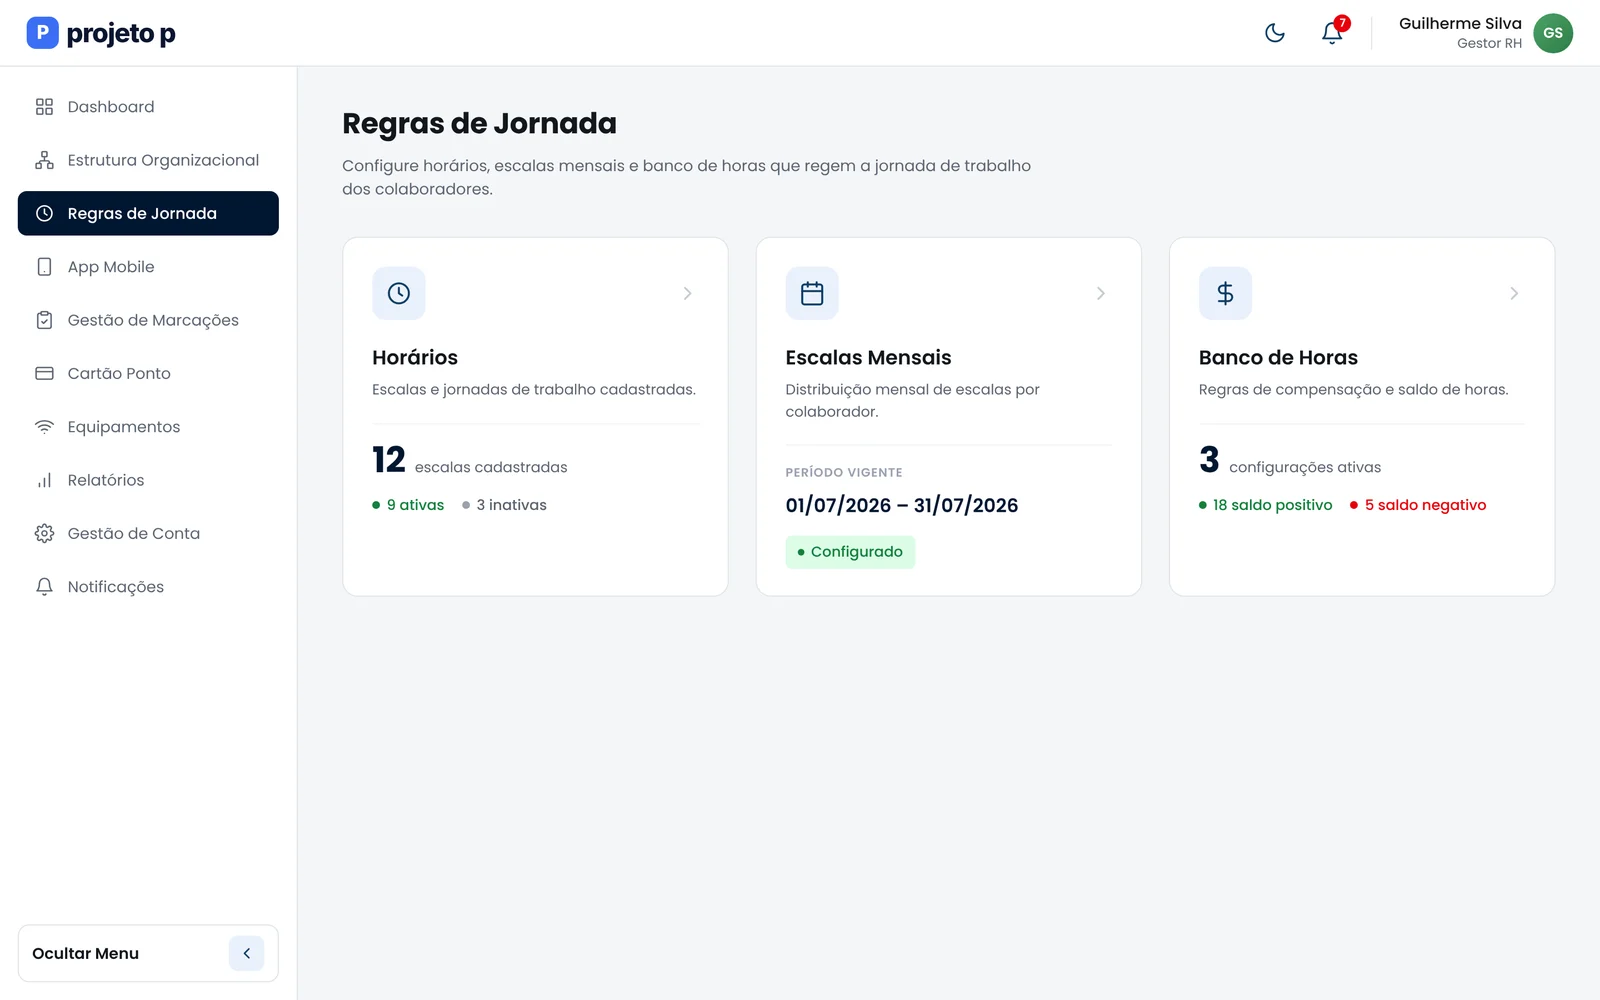The width and height of the screenshot is (1600, 1000).
Task: Open Estrutura Organizacional menu item
Action: (148, 160)
